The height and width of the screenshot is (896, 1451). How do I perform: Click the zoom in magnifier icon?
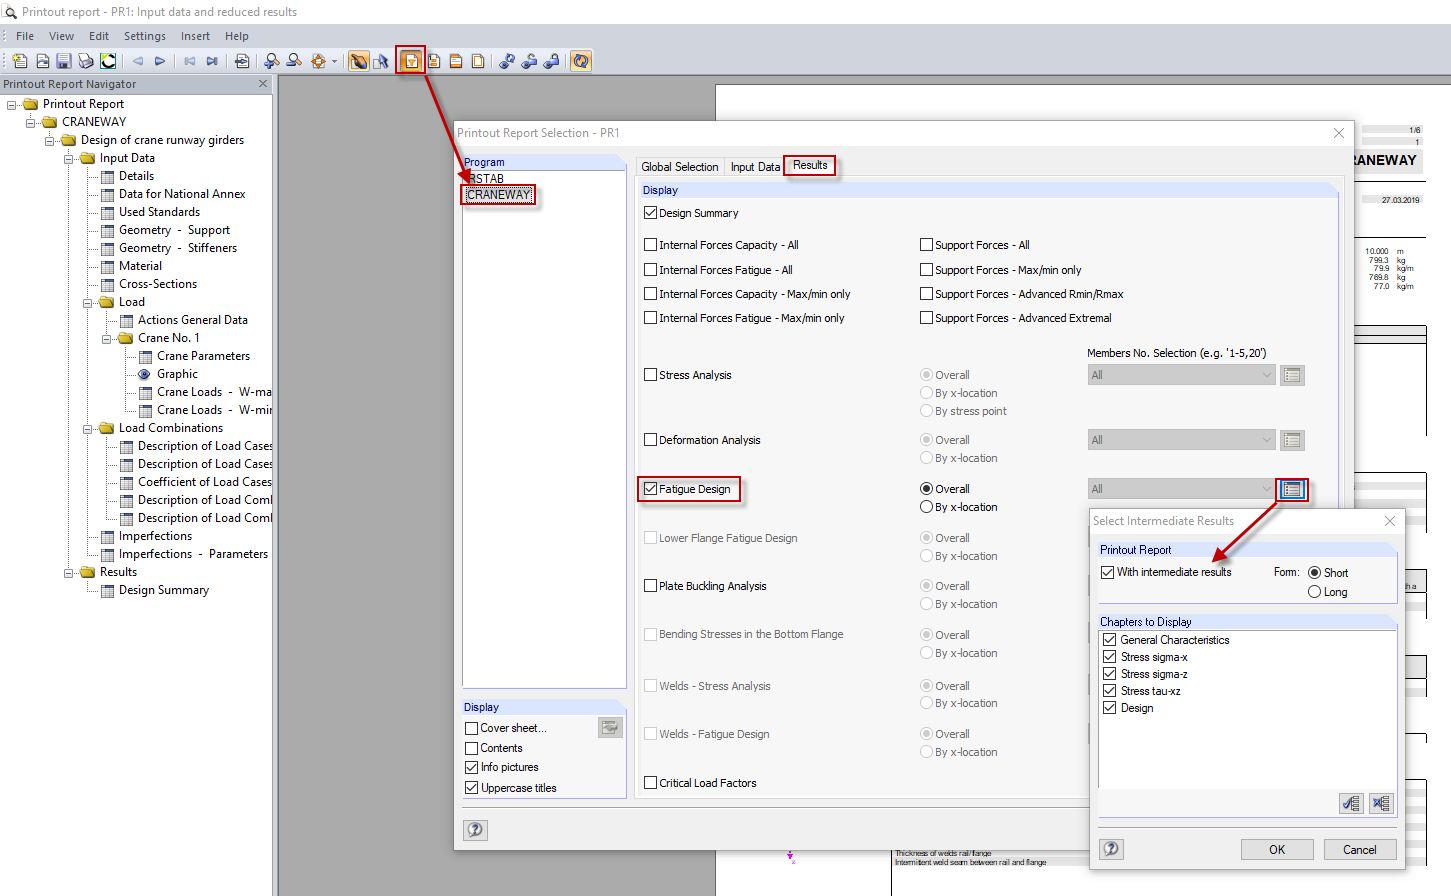pos(272,61)
